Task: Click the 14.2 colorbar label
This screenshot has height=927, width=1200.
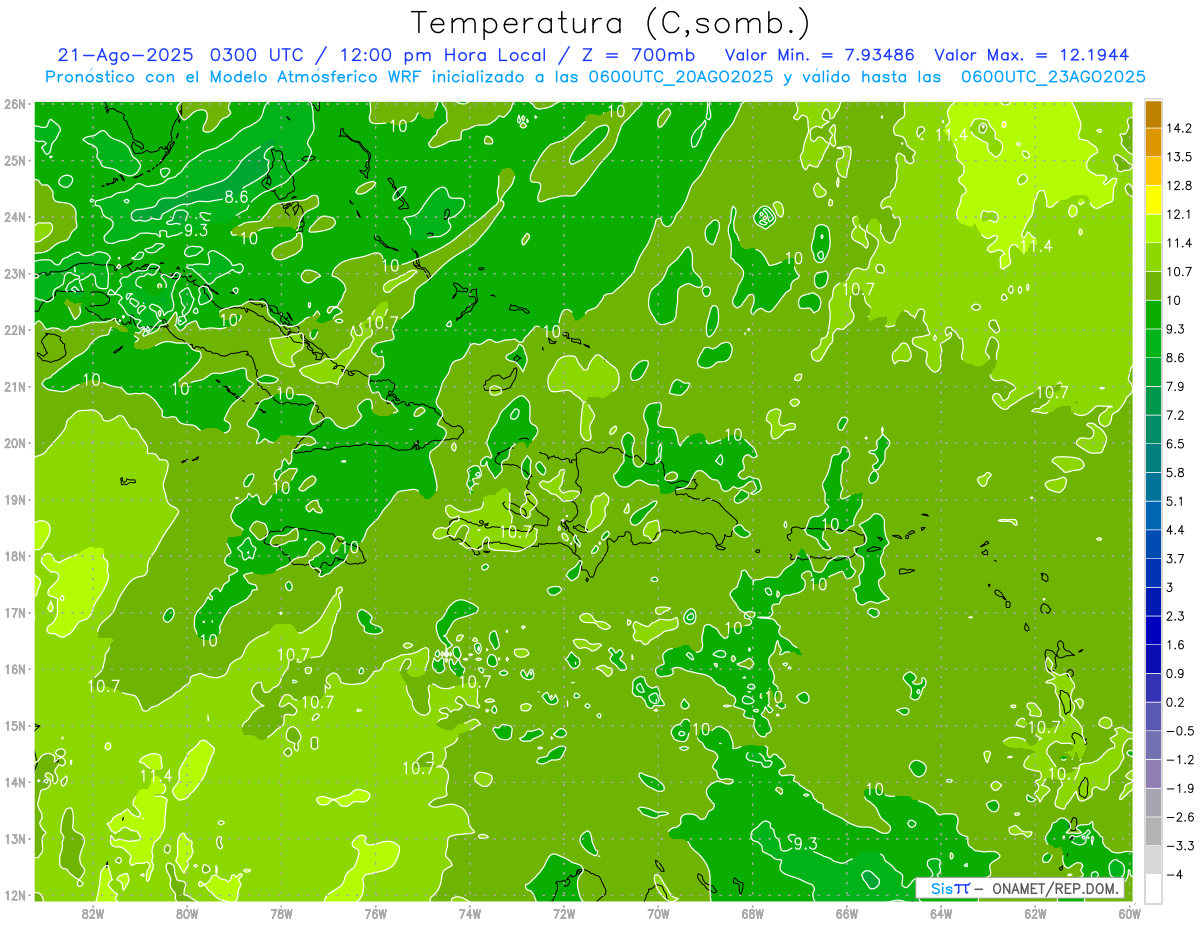Action: pyautogui.click(x=1178, y=128)
